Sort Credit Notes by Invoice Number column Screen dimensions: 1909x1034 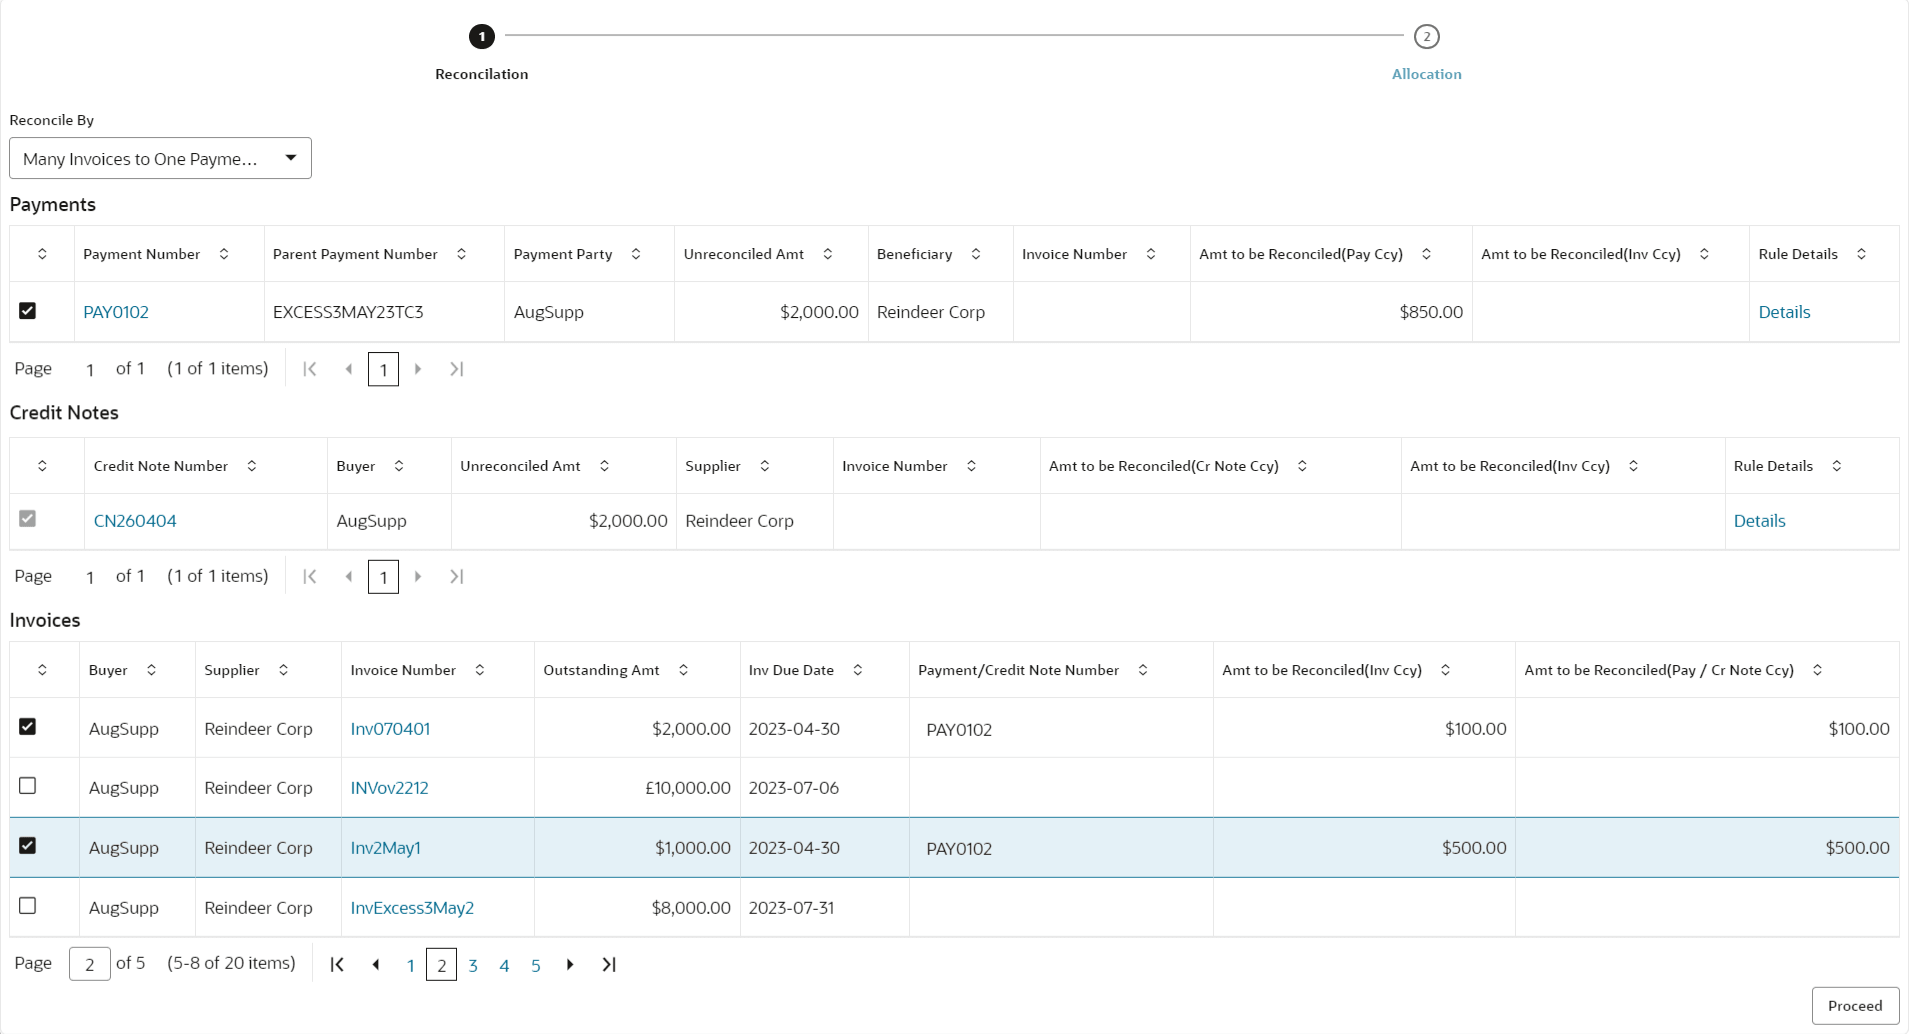(971, 466)
